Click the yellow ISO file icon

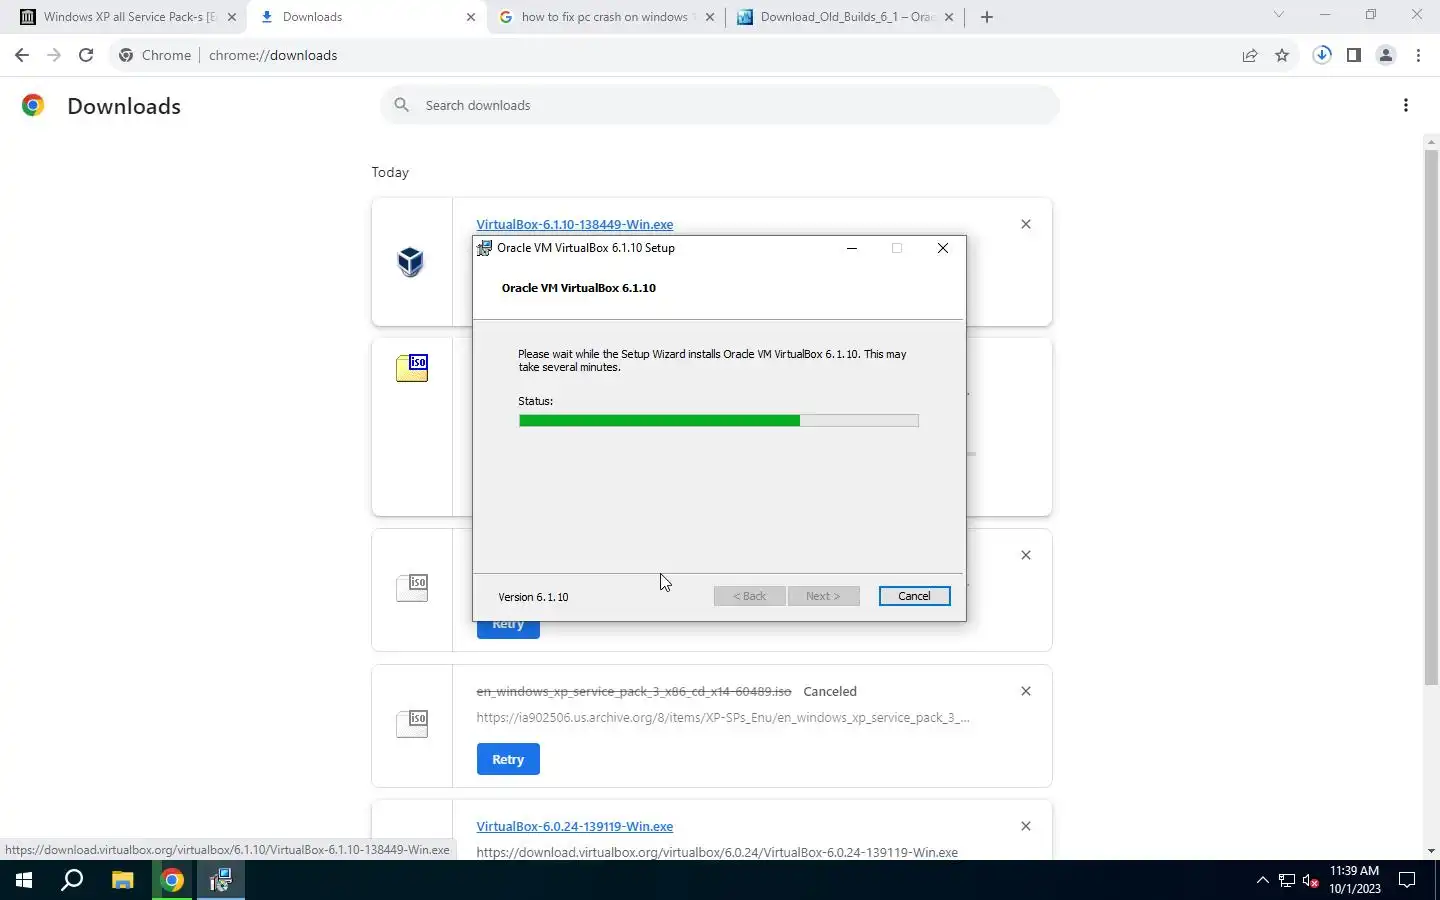click(x=412, y=368)
